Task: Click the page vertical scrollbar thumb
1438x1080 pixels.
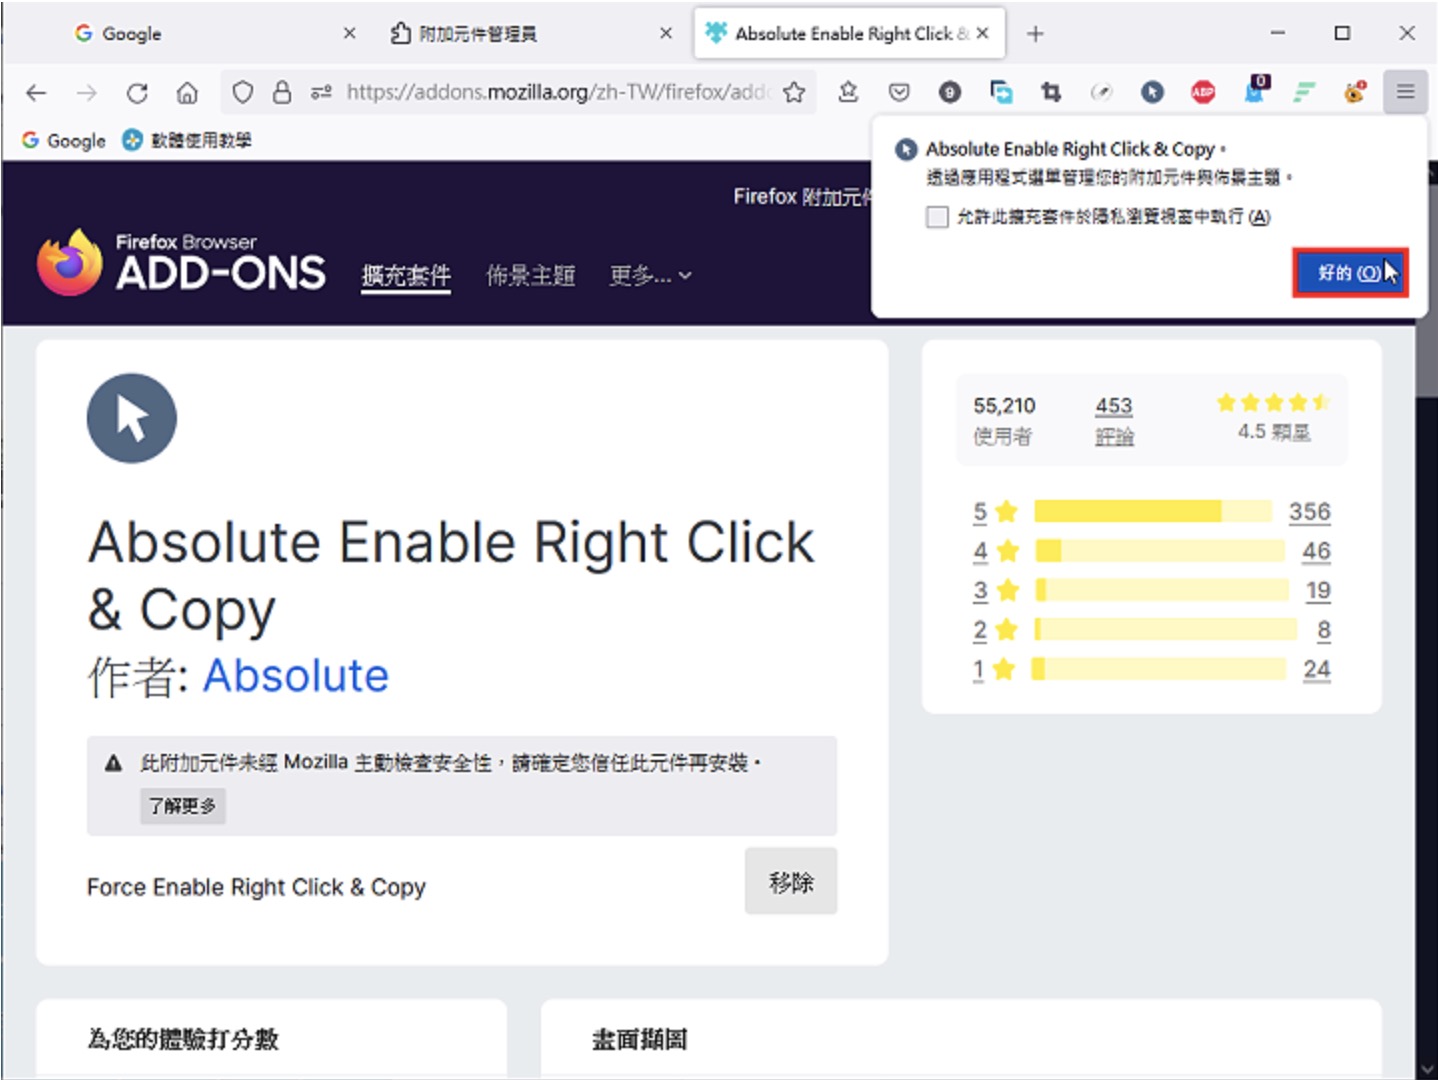Action: tap(1426, 290)
